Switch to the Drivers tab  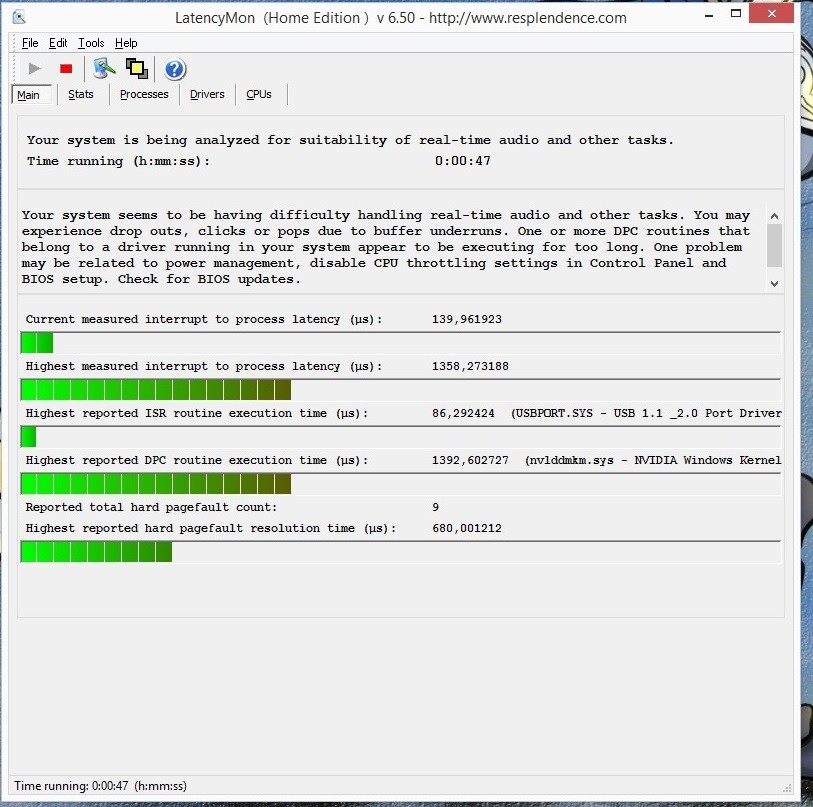[207, 94]
